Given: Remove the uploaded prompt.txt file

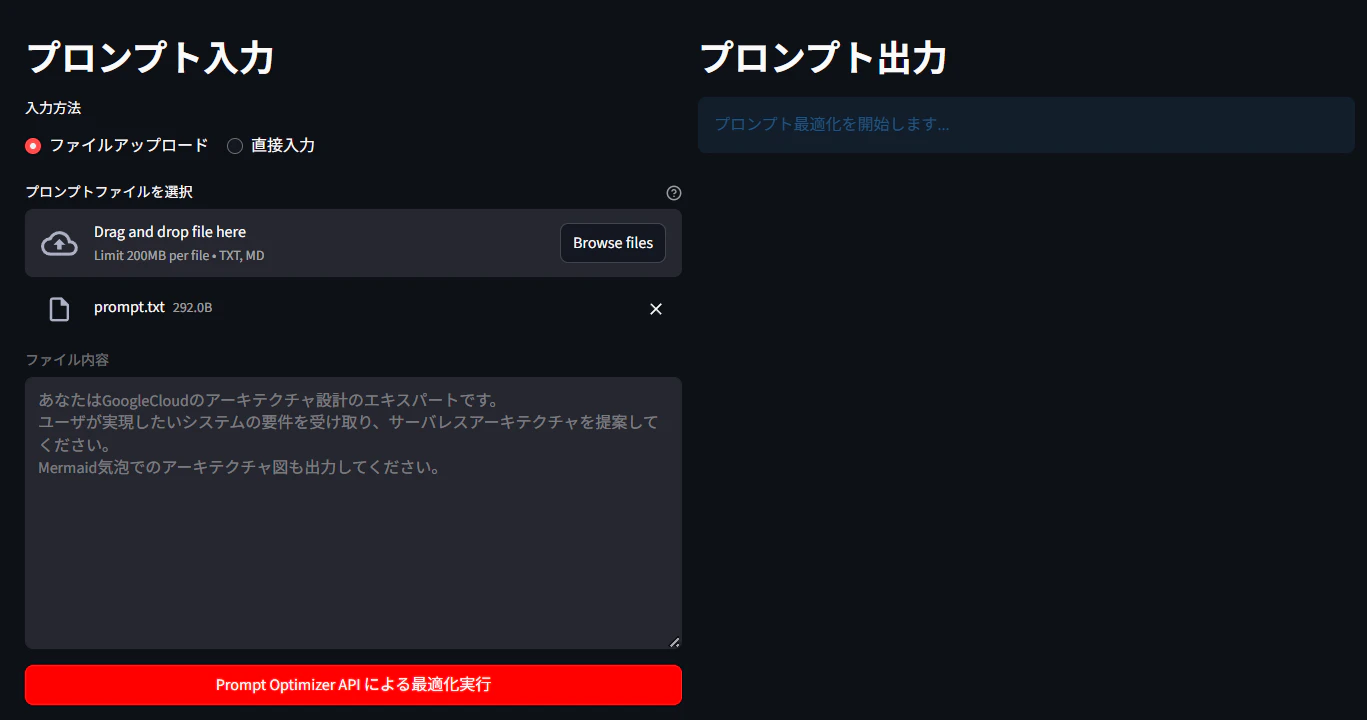Looking at the screenshot, I should point(656,309).
